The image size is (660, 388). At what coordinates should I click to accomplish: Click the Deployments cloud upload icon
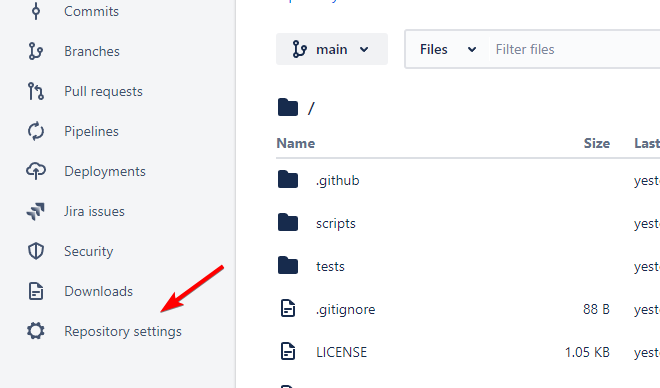36,171
